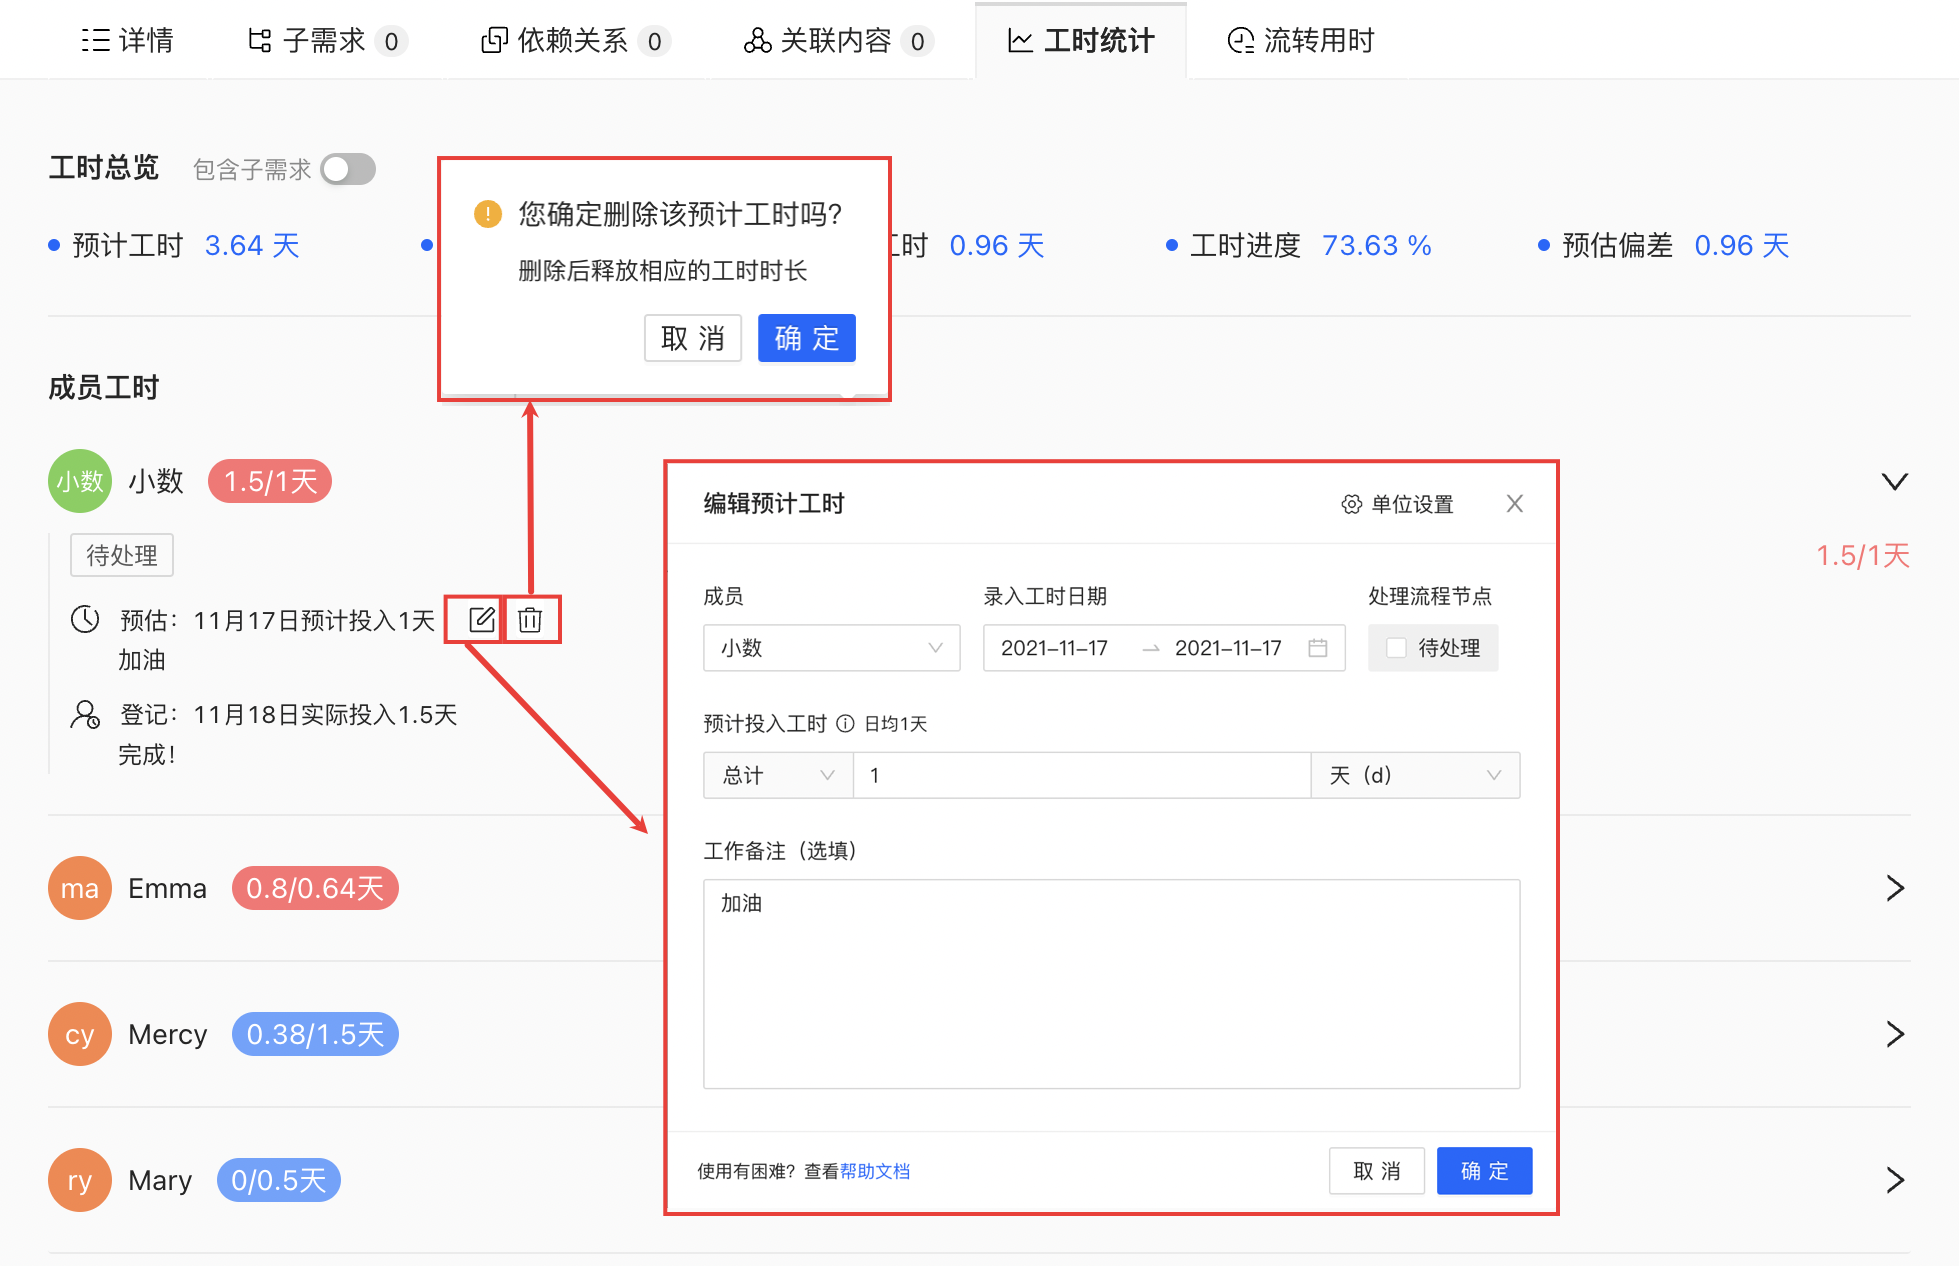Screen dimensions: 1960x1272
Task: Toggle the 包含子需求 switch
Action: tap(348, 169)
